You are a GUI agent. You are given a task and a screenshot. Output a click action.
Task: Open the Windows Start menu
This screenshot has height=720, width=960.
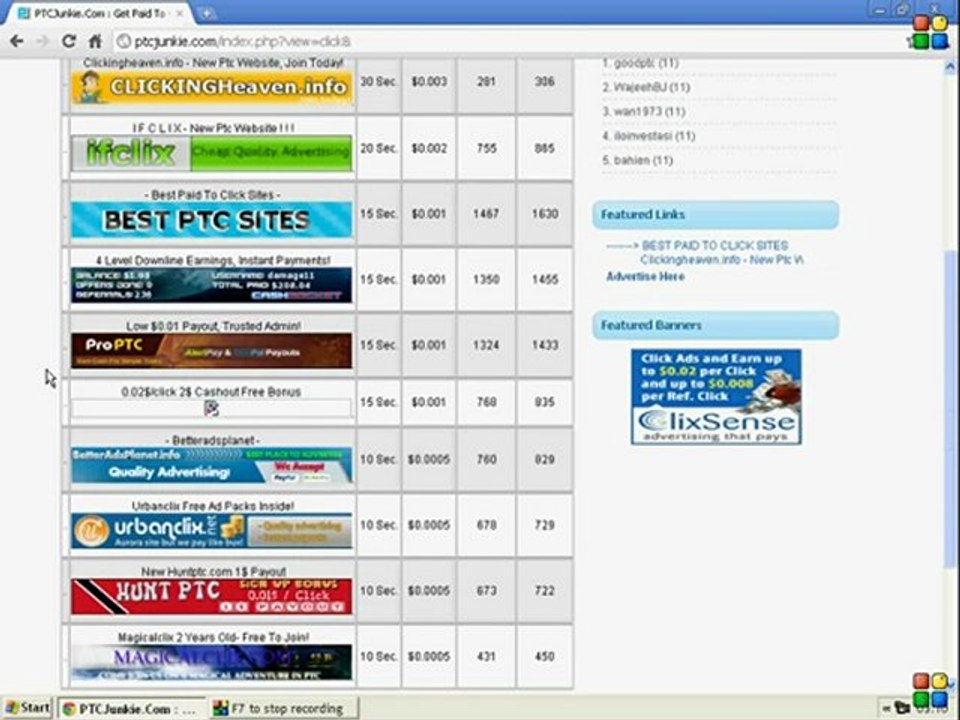[x=28, y=708]
